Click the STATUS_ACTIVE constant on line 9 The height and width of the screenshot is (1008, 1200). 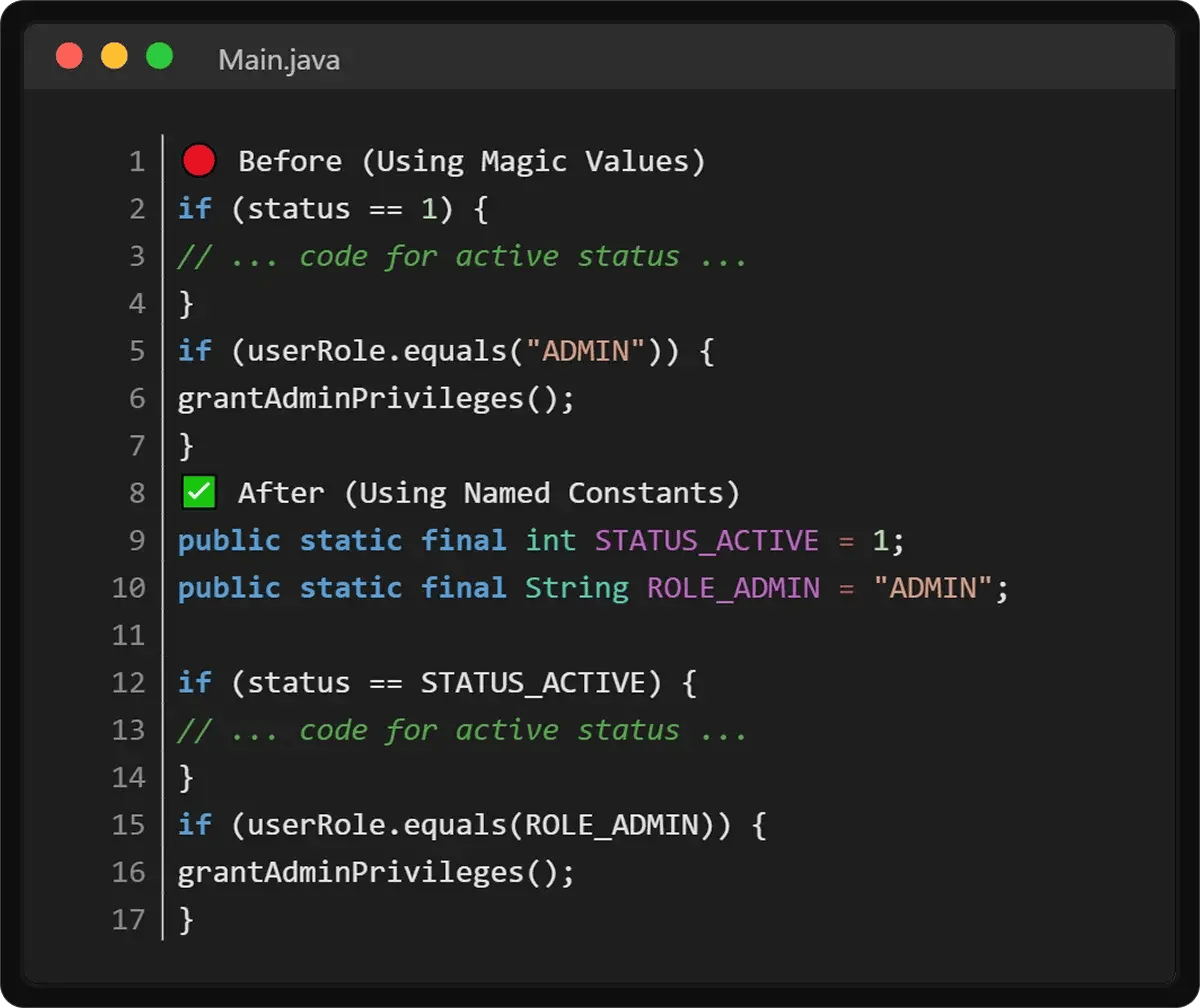coord(707,541)
